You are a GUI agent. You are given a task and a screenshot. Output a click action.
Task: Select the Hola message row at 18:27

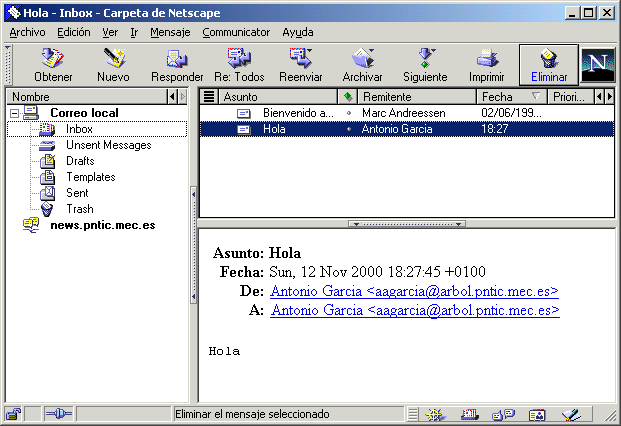click(x=407, y=129)
